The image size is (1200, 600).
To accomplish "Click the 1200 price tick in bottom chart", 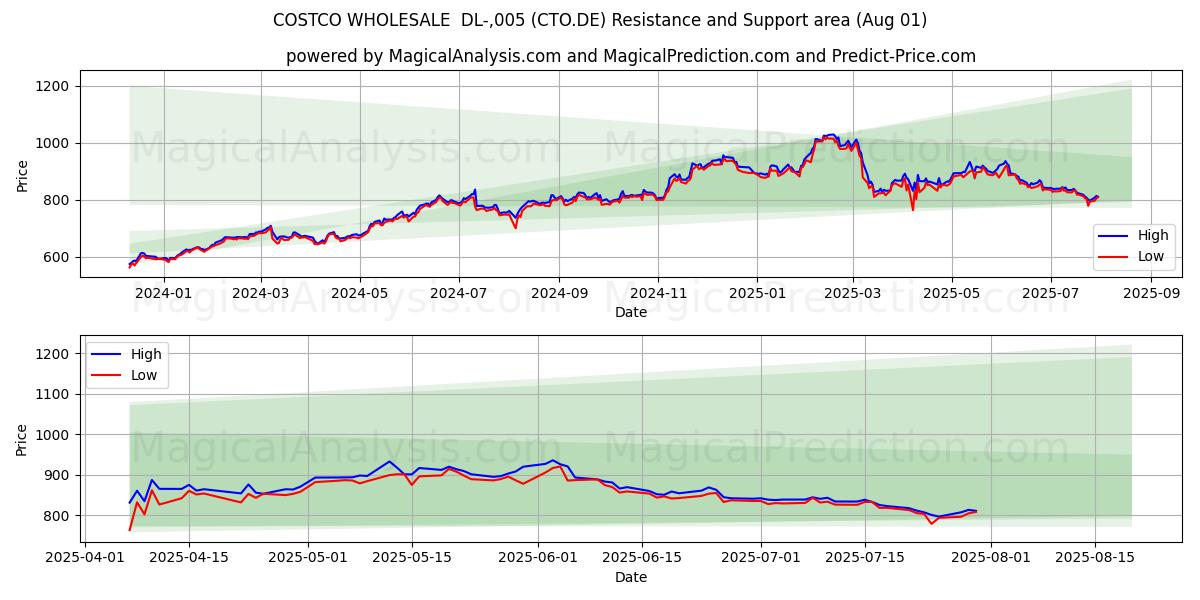I will click(x=52, y=354).
